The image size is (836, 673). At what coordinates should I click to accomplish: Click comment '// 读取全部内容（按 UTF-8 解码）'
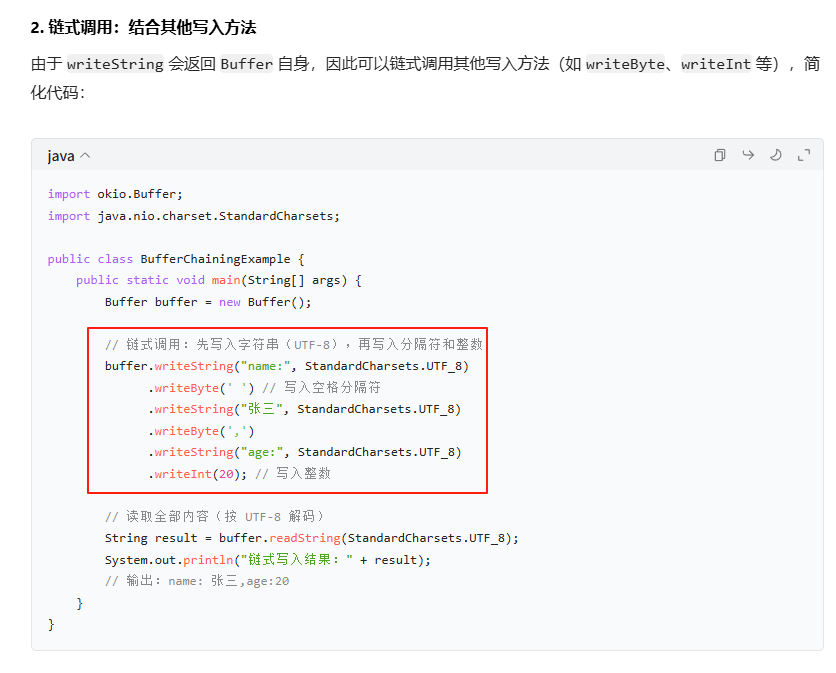214,517
